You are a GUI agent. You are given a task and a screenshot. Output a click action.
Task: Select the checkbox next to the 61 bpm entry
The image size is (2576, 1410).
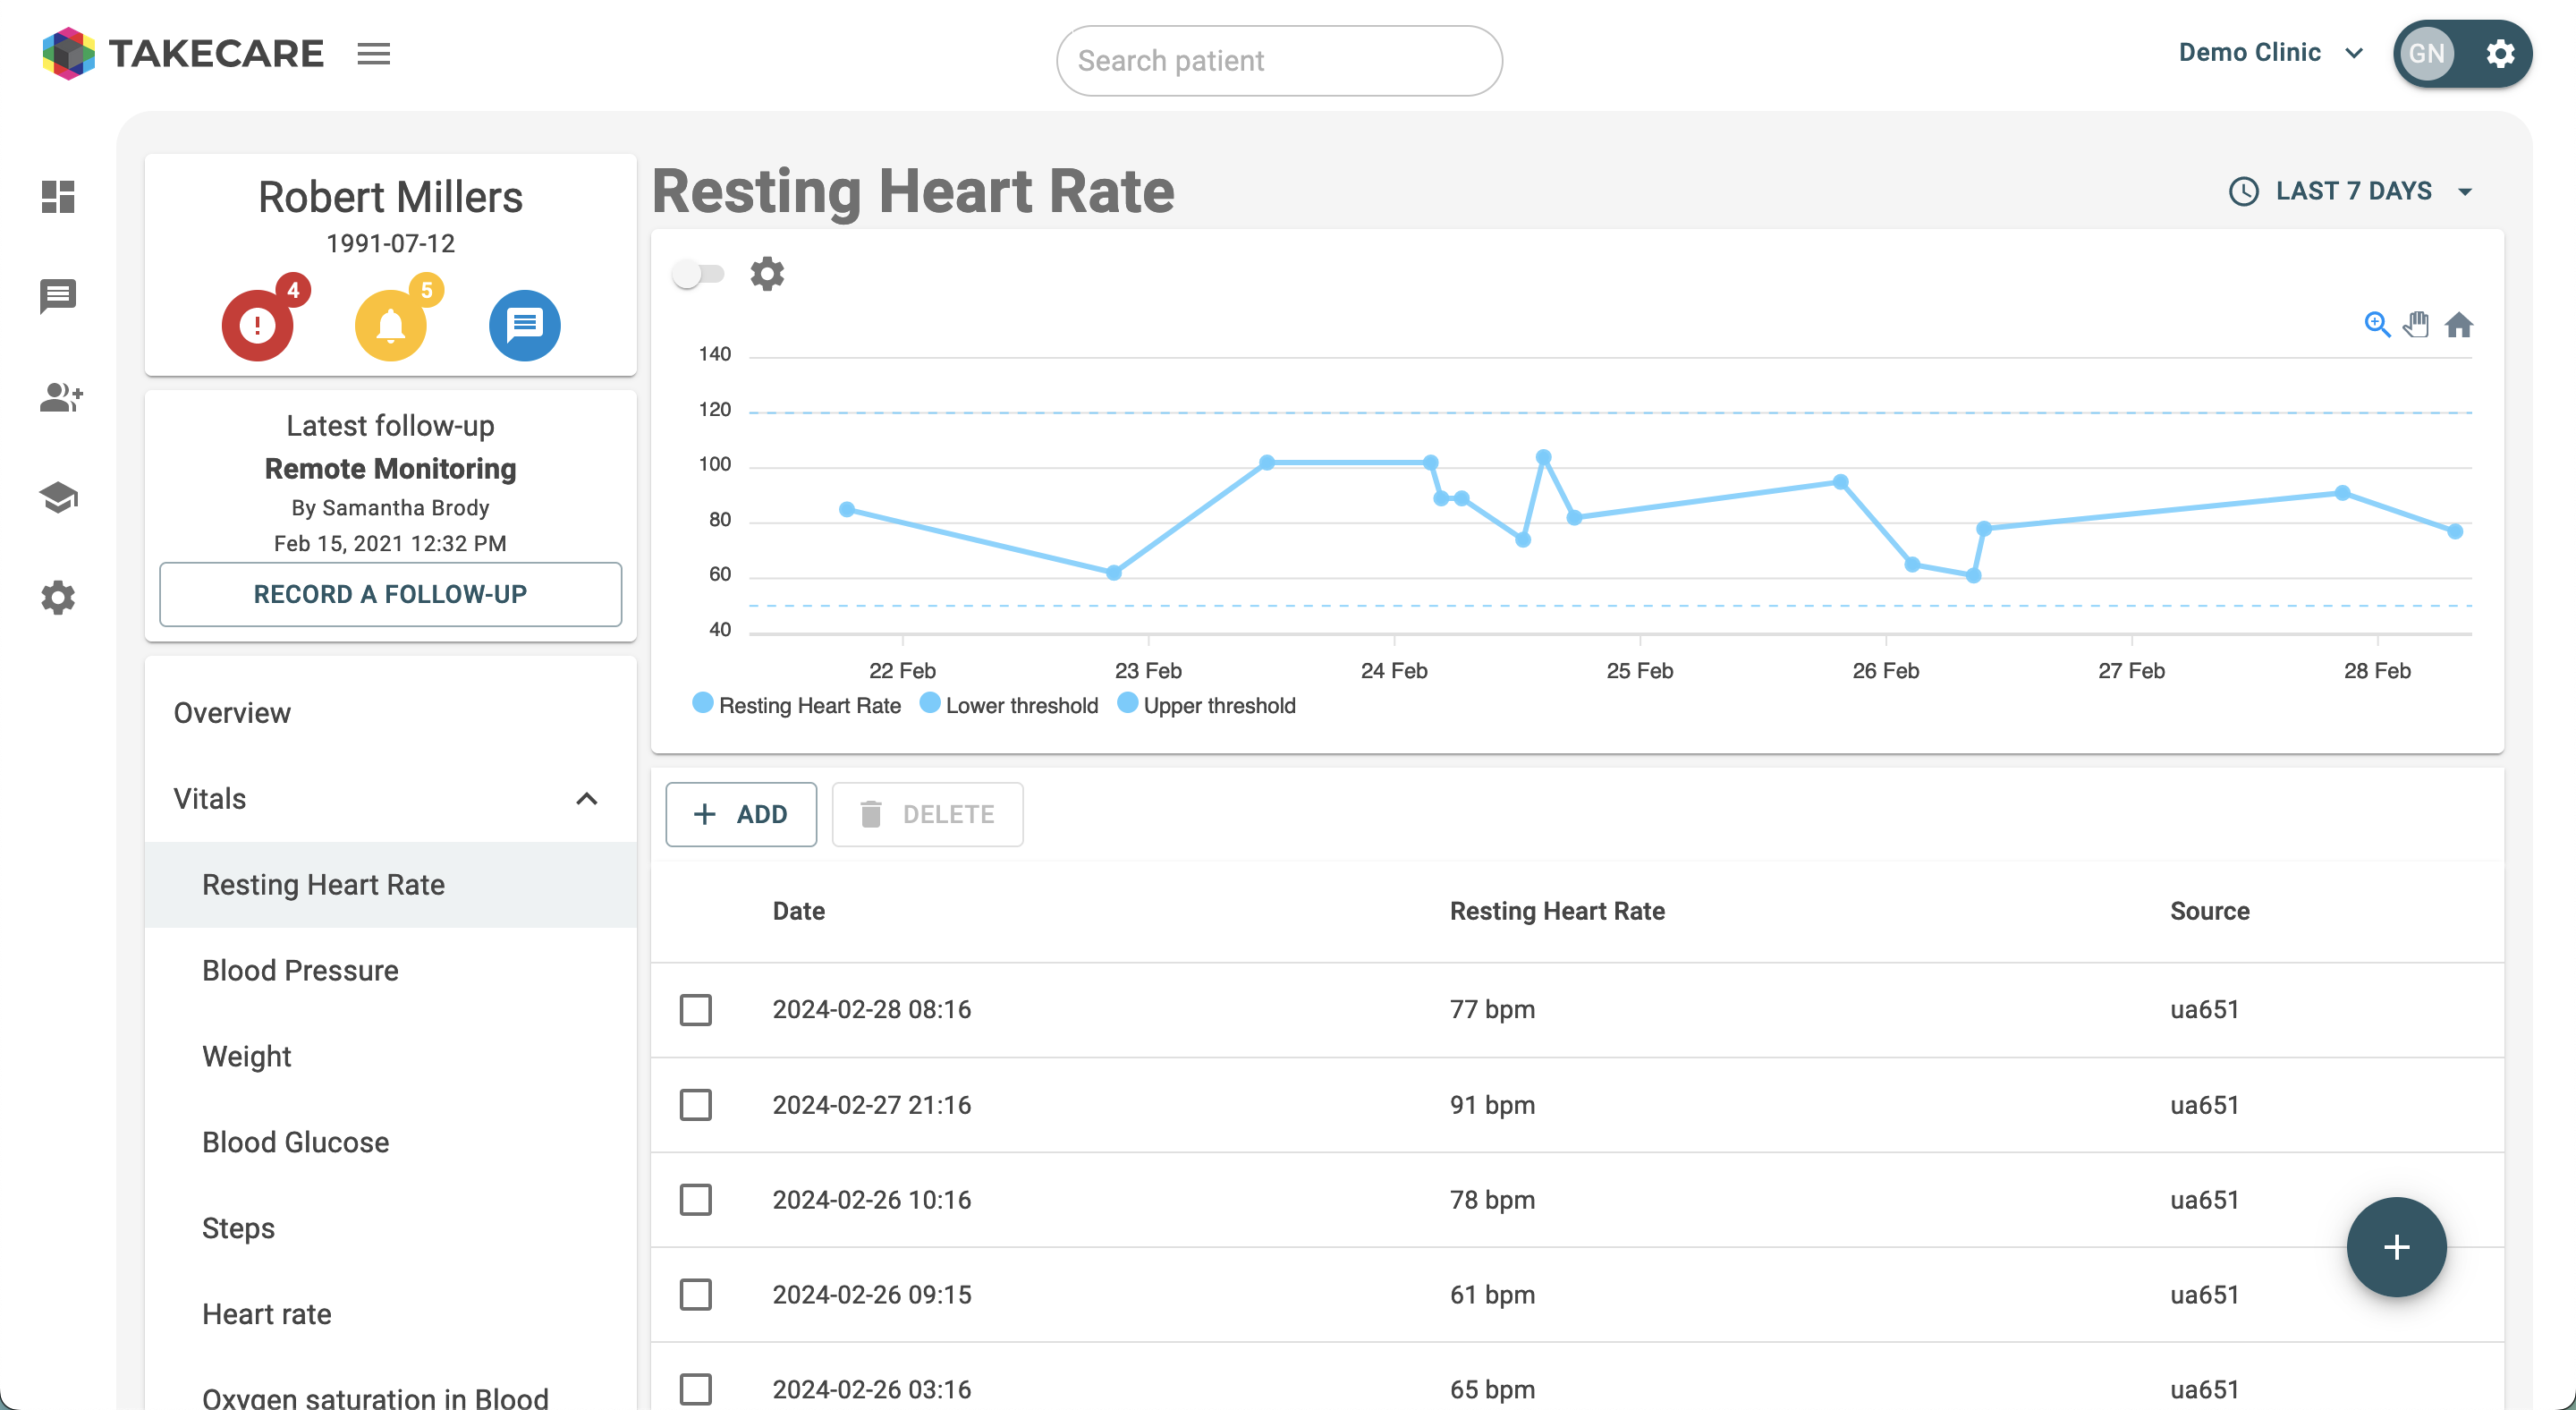tap(696, 1294)
